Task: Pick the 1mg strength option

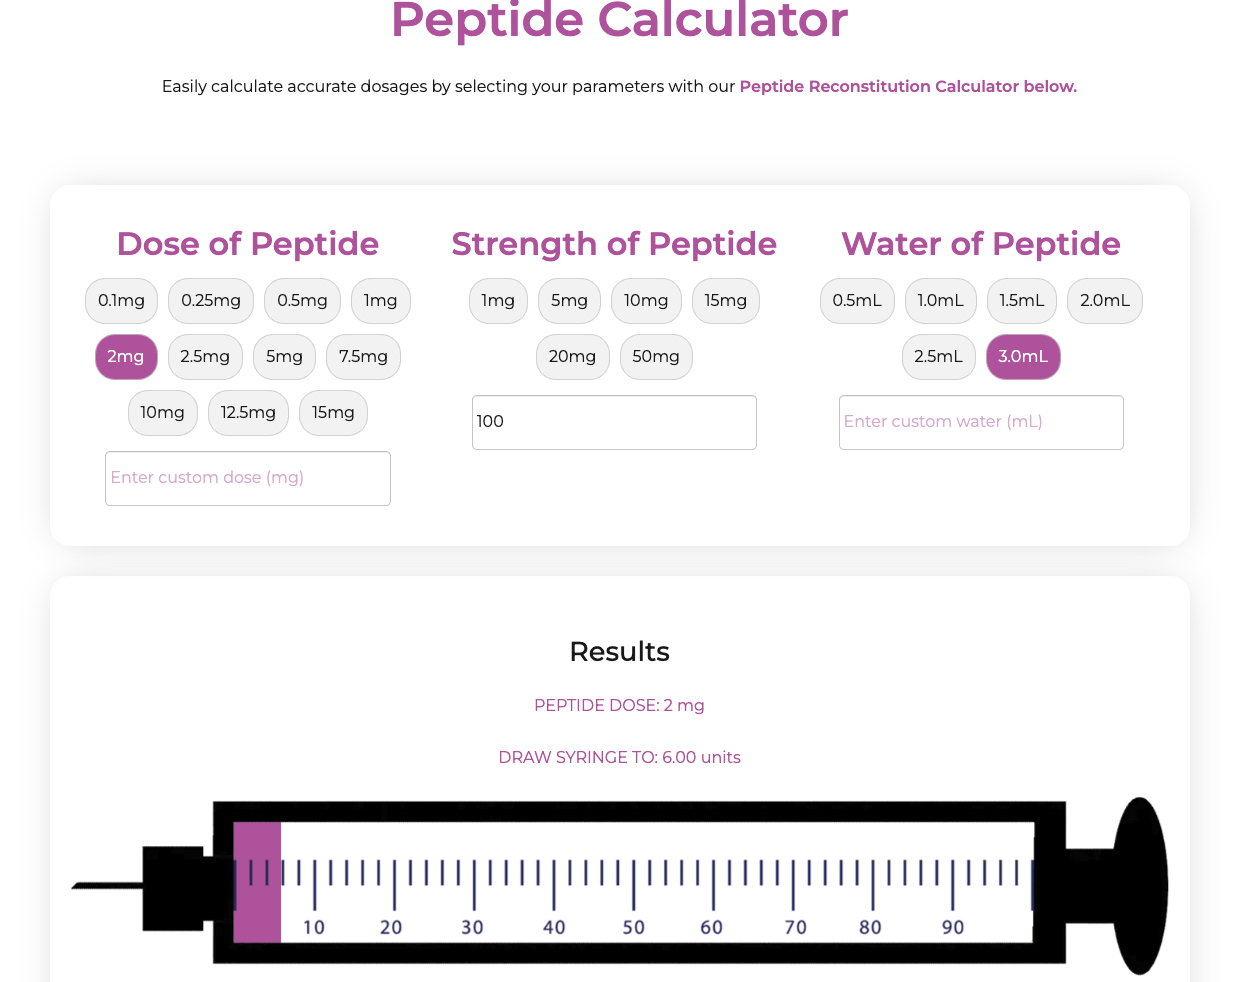Action: pos(498,301)
